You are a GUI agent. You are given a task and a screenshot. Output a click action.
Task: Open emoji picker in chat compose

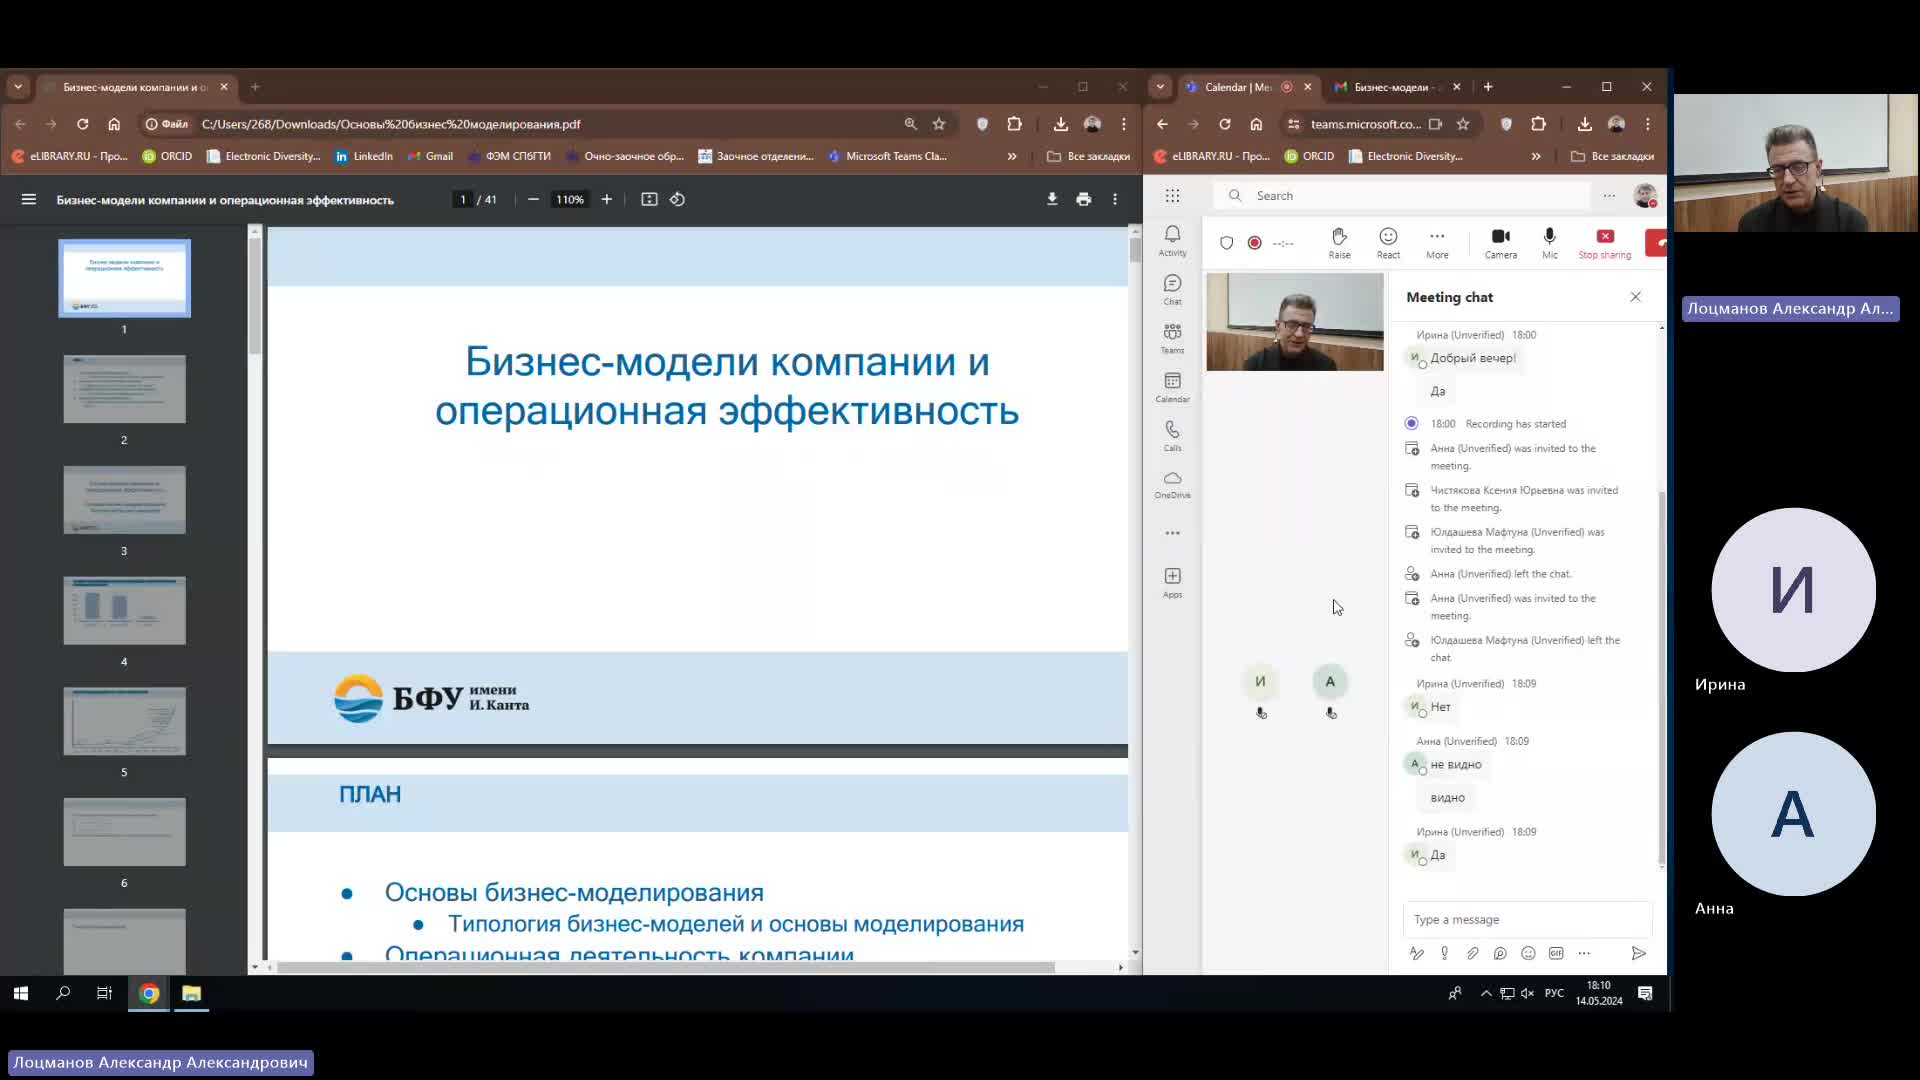click(x=1528, y=953)
